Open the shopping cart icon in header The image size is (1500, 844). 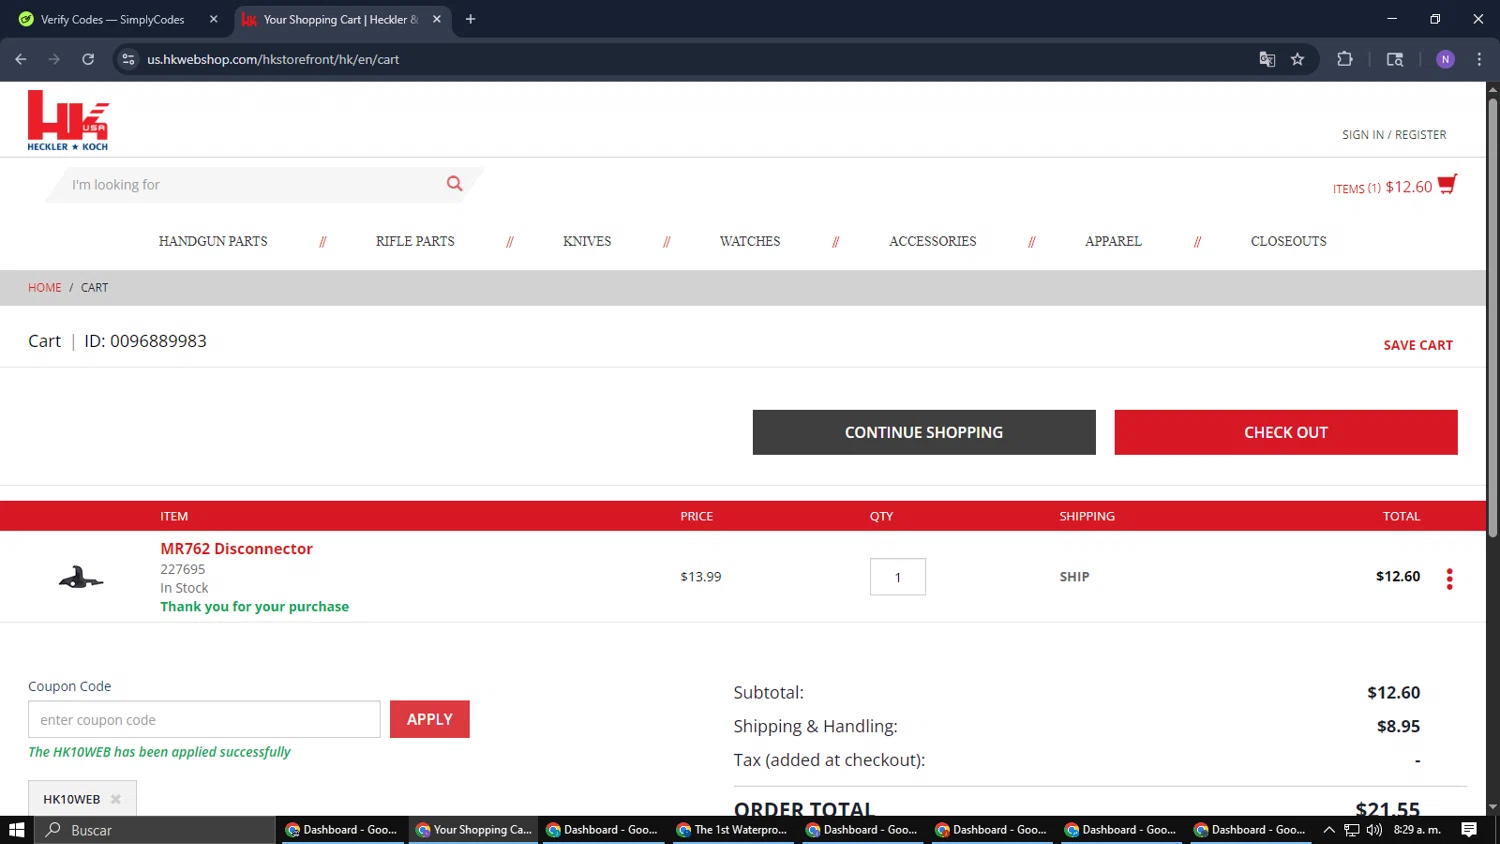point(1447,185)
